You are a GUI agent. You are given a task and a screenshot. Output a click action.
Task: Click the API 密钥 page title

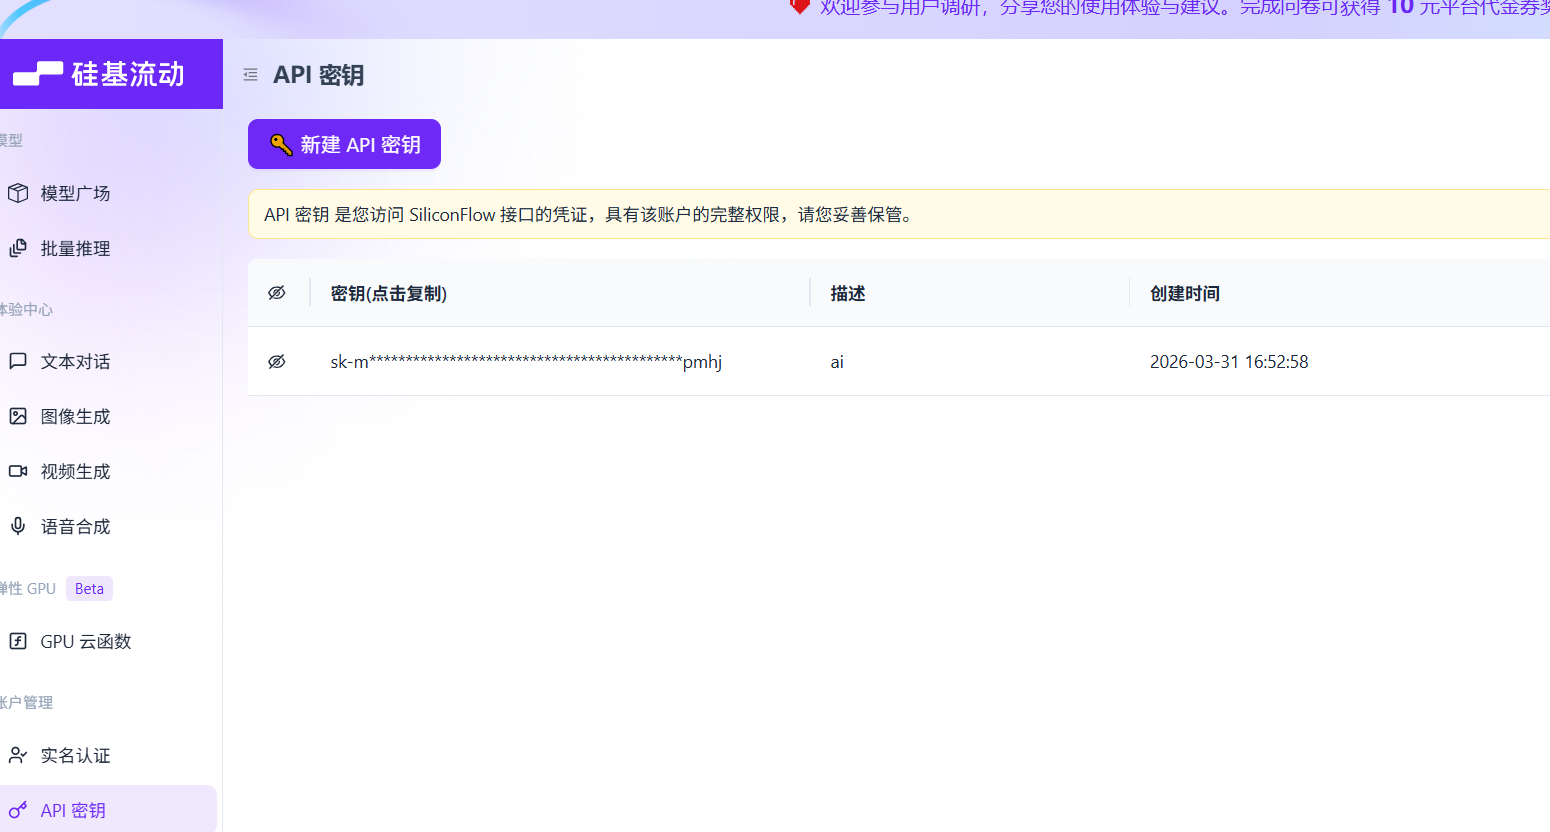coord(319,75)
